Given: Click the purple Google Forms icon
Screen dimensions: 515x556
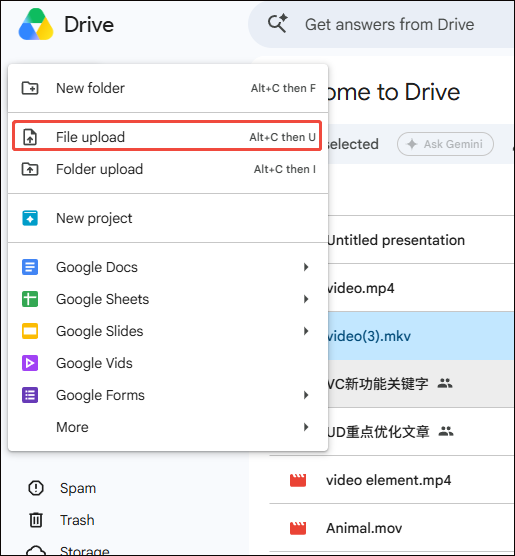Looking at the screenshot, I should (30, 395).
